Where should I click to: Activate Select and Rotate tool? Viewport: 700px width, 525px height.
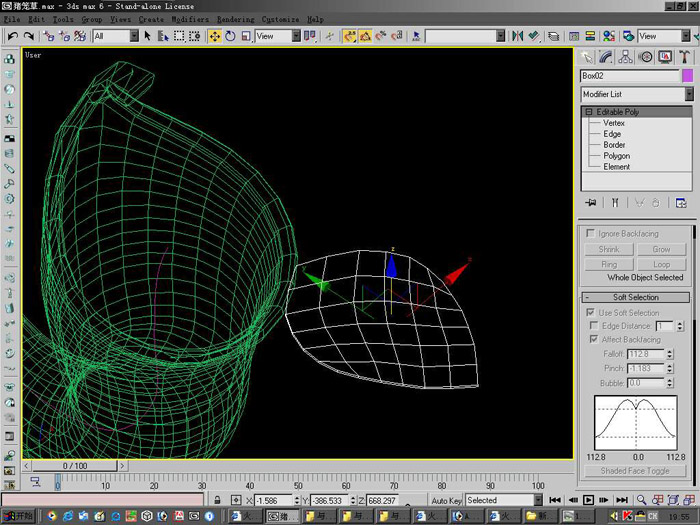[230, 36]
